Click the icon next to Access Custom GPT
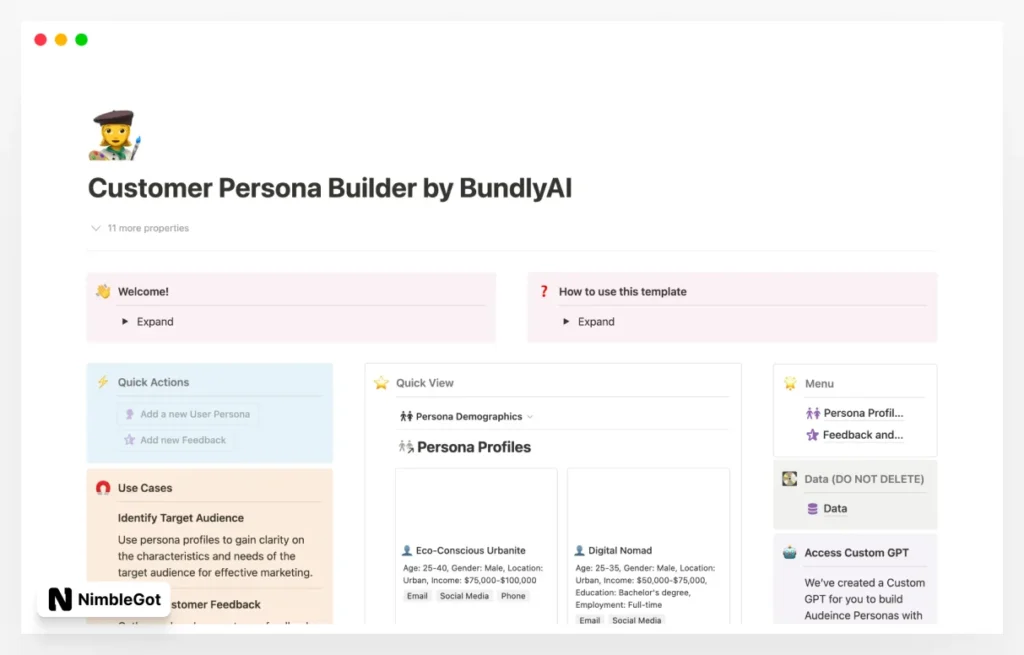Viewport: 1024px width, 655px height. click(x=791, y=552)
